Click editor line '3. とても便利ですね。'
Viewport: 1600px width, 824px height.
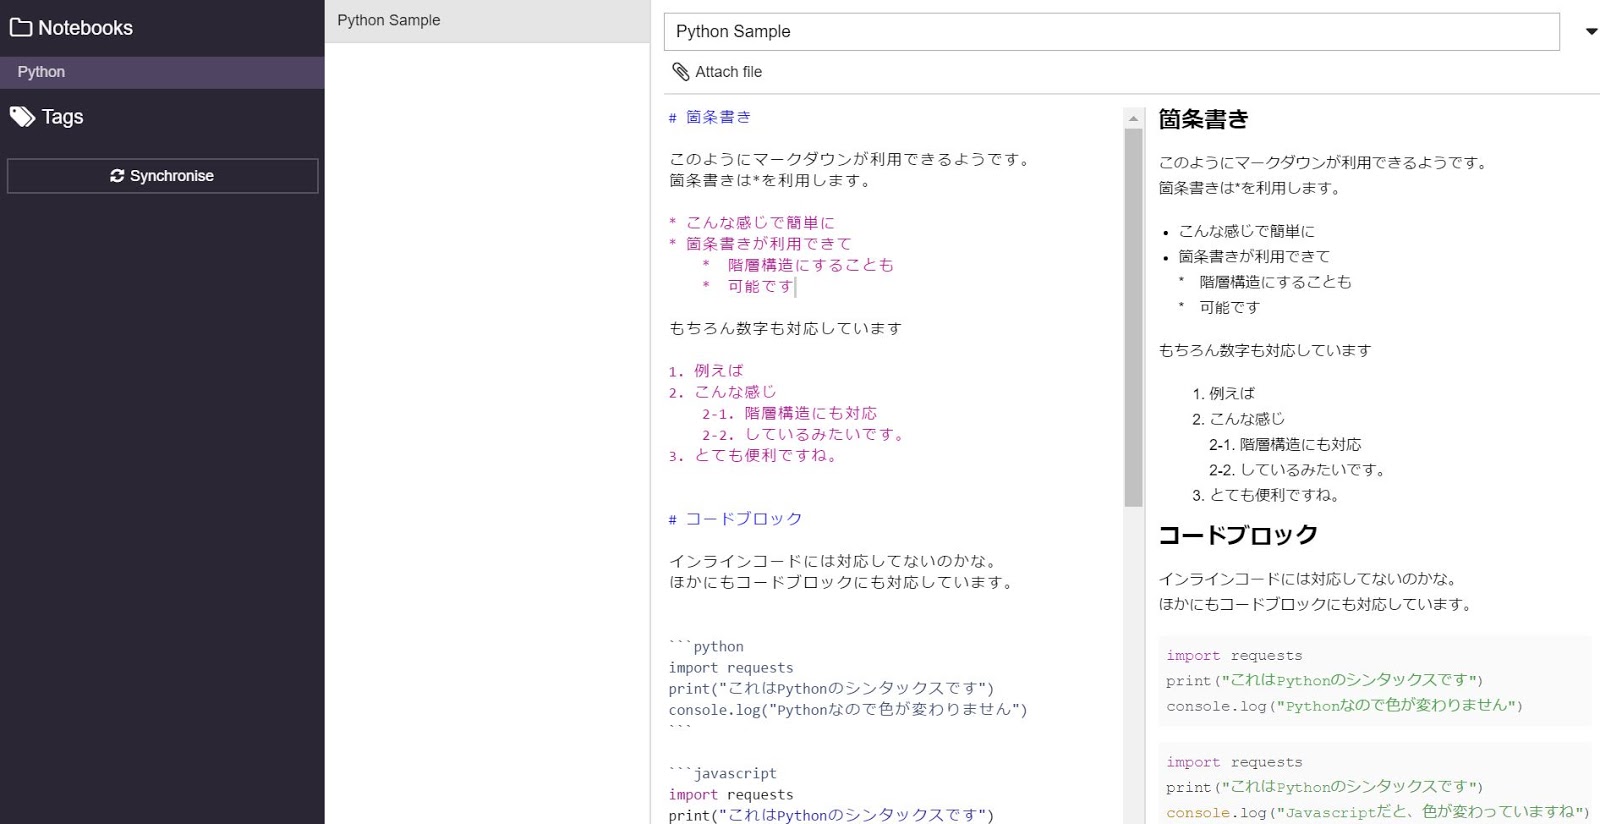click(x=755, y=455)
